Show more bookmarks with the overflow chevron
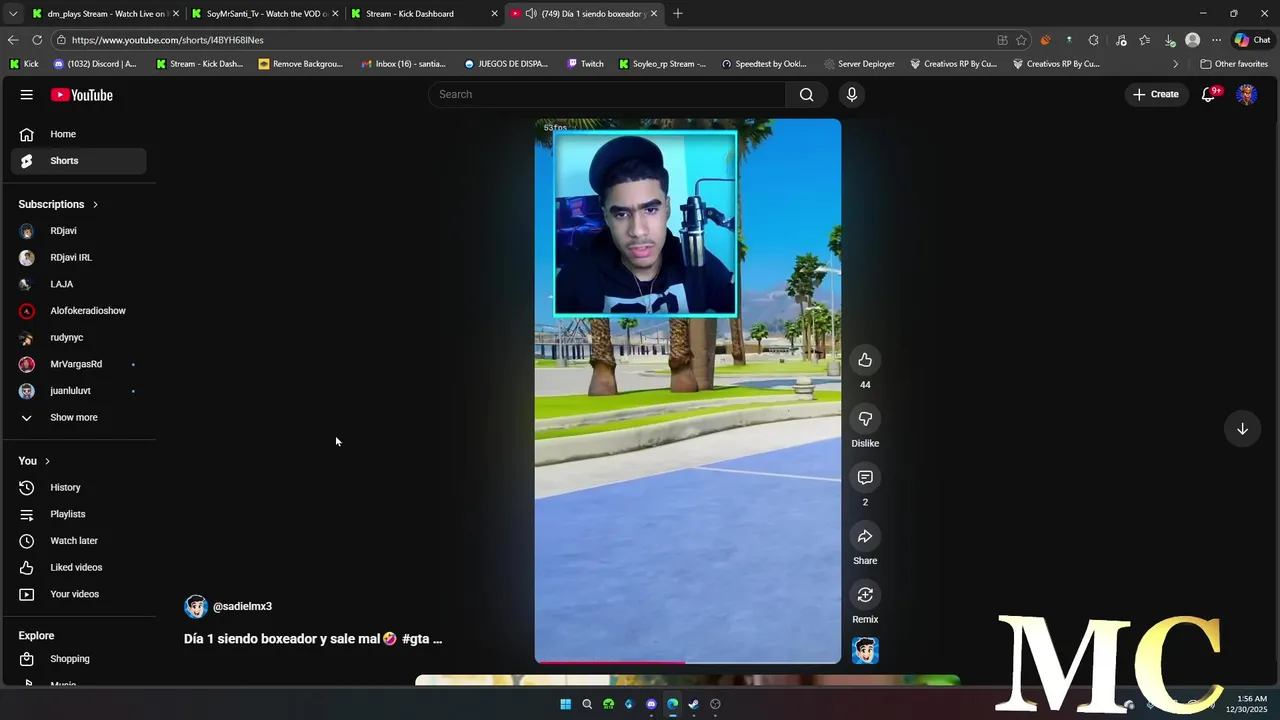The width and height of the screenshot is (1280, 720). point(1175,64)
